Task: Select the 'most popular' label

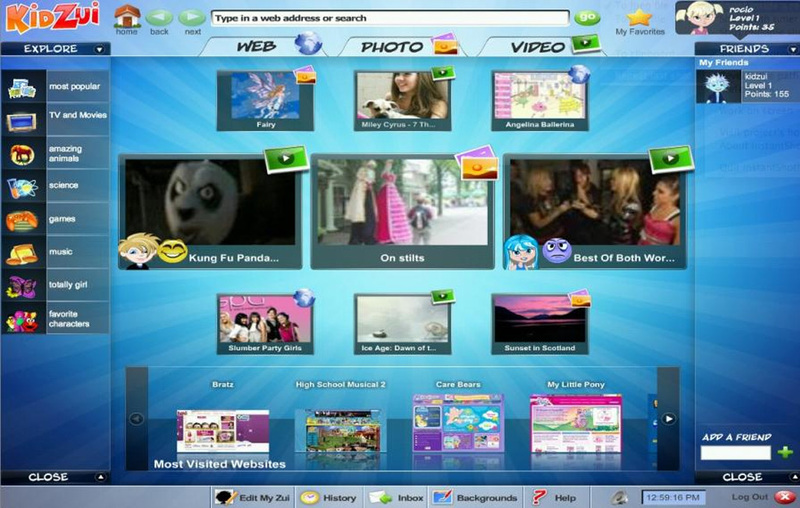Action: 74,87
